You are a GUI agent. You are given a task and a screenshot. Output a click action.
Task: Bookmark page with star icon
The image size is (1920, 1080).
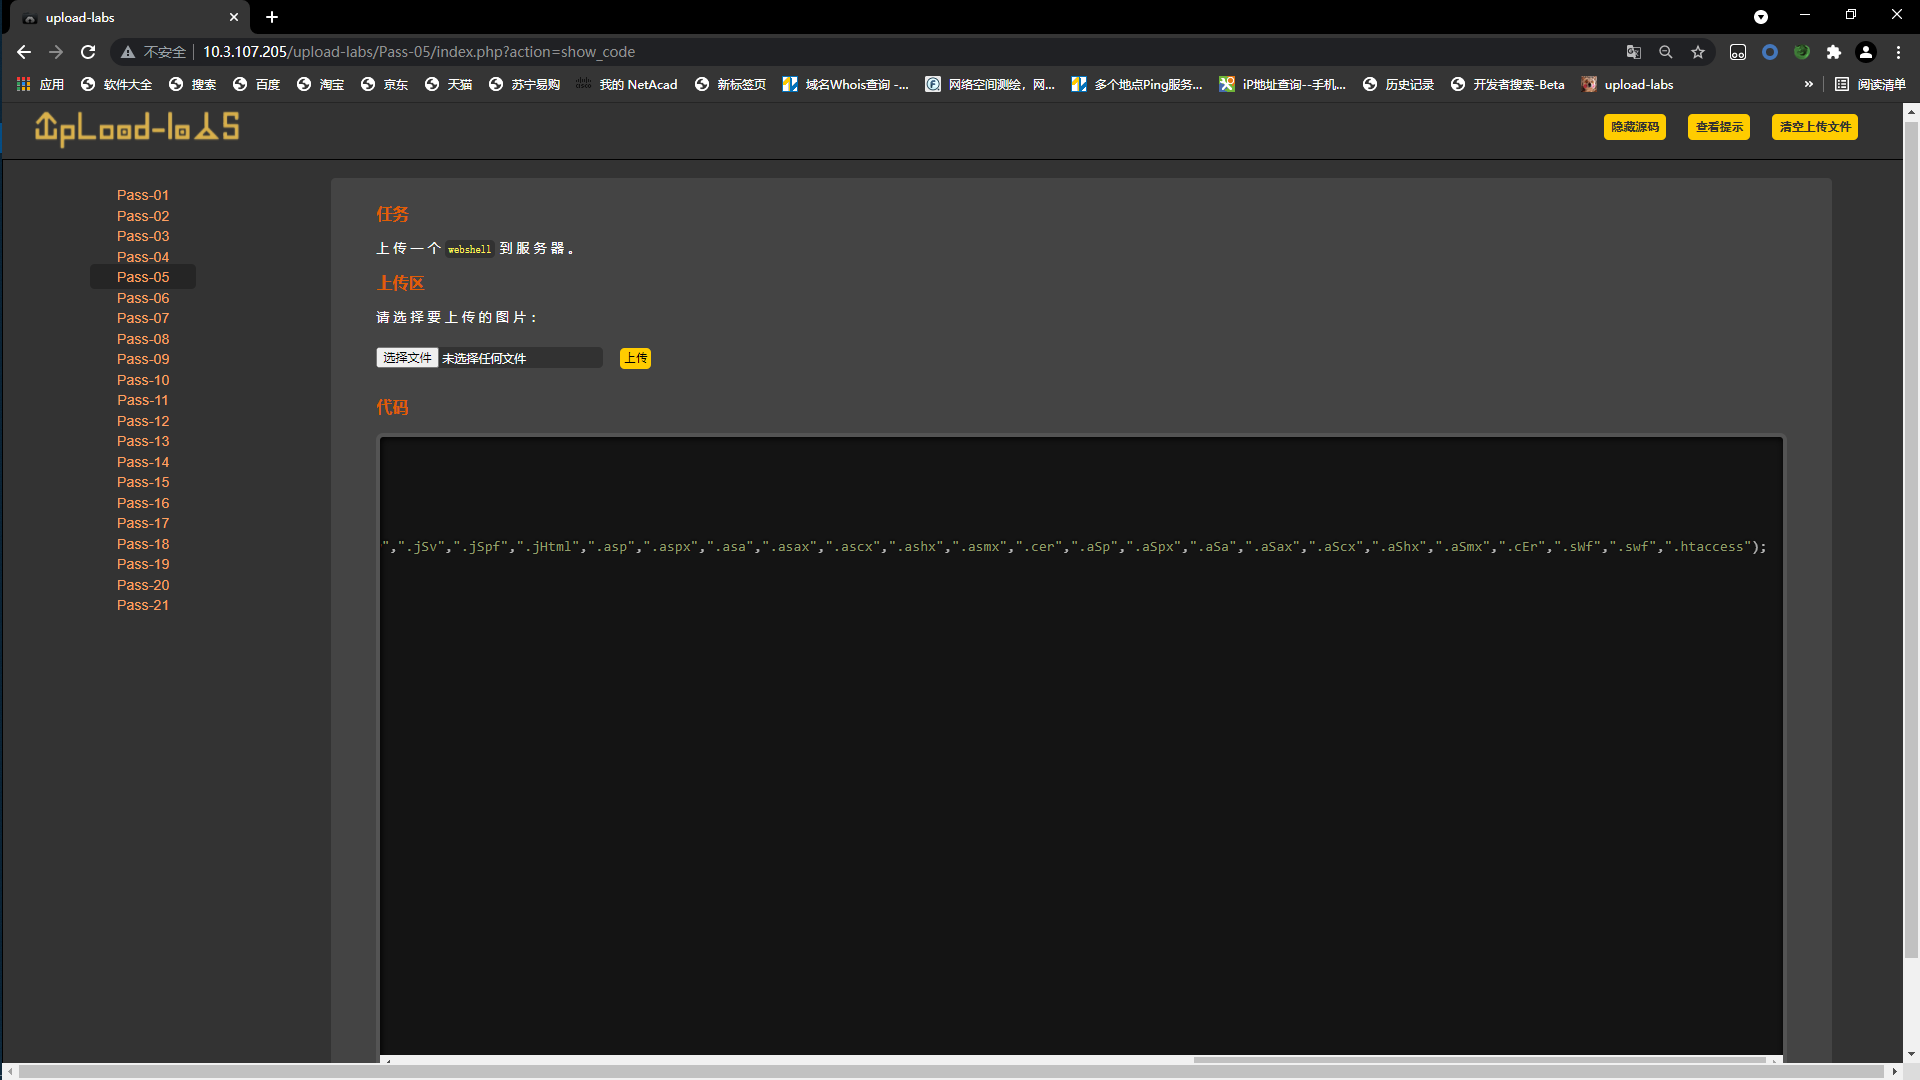tap(1698, 52)
